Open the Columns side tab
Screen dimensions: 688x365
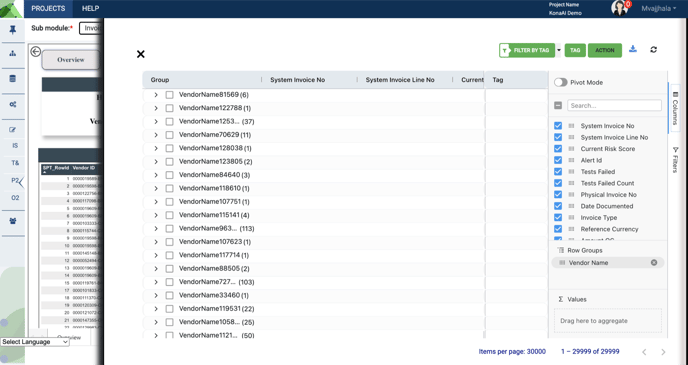click(x=675, y=108)
